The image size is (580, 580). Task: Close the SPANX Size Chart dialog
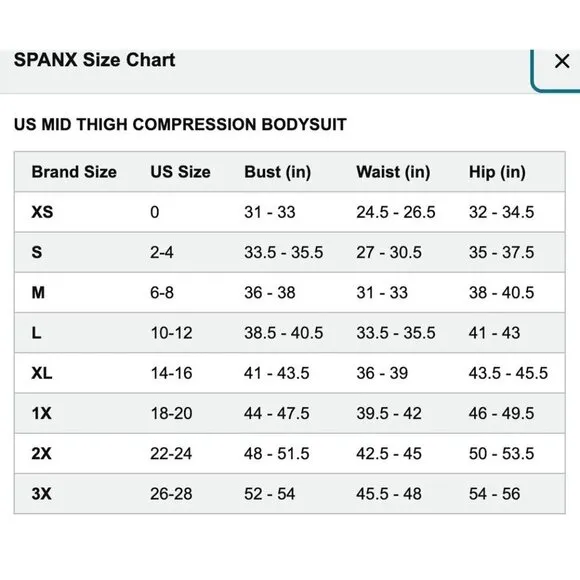coord(562,61)
